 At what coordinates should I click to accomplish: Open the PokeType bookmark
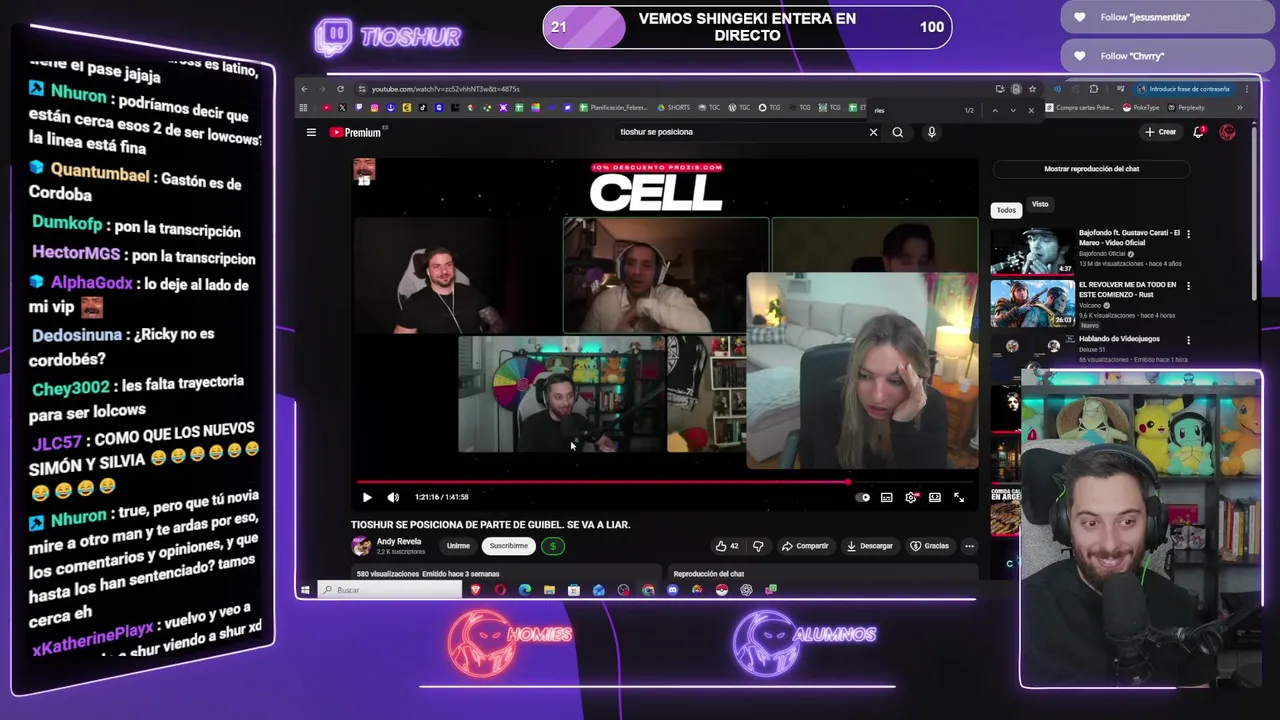coord(1141,108)
